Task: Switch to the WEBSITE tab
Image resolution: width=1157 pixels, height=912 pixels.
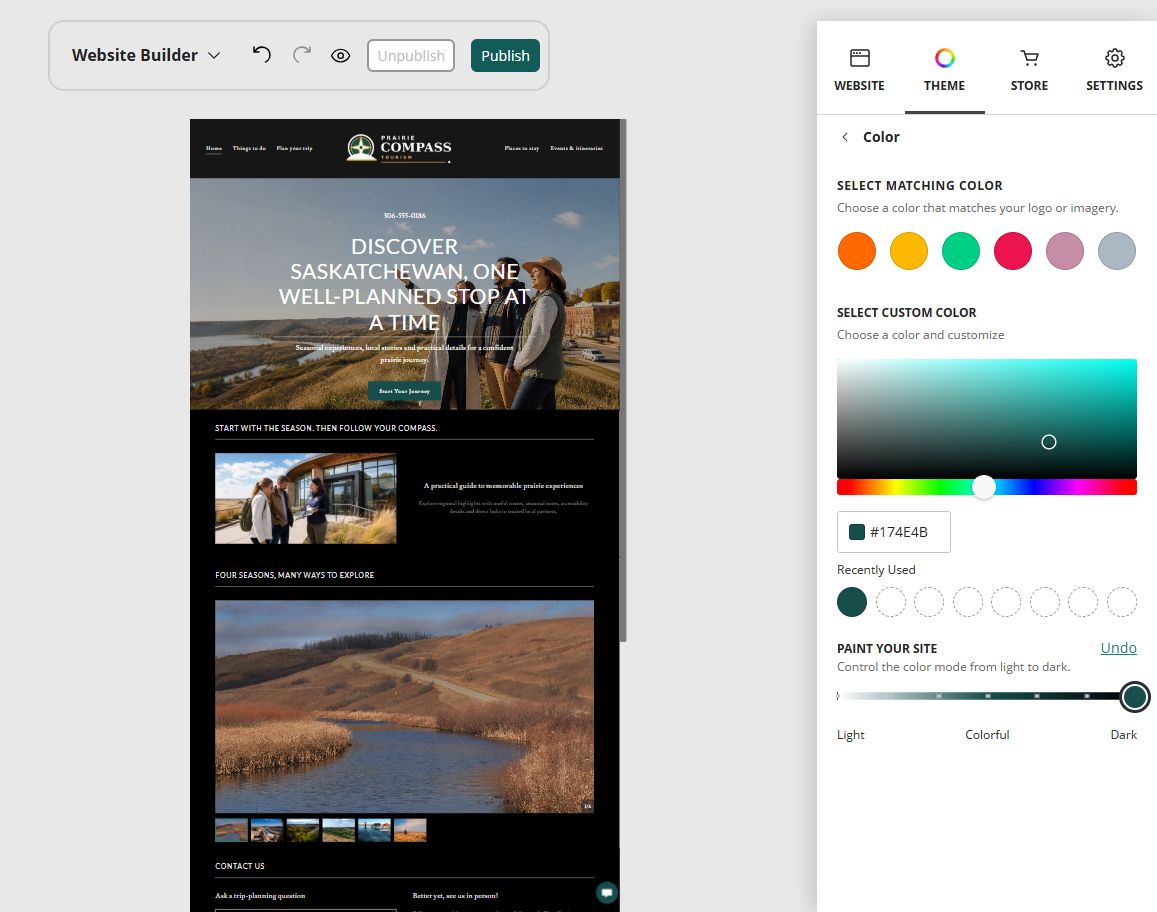Action: click(860, 70)
